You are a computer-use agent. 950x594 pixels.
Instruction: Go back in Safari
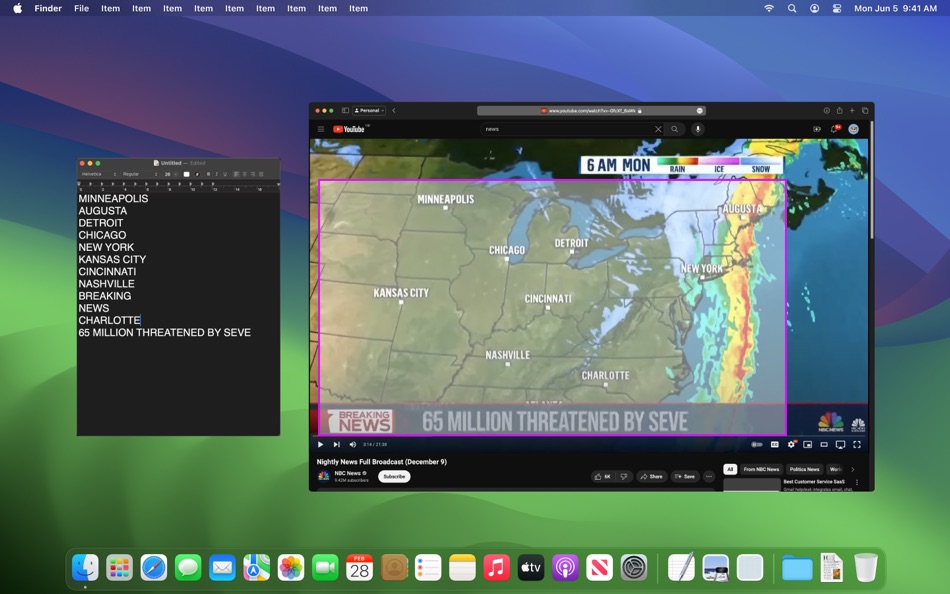point(394,110)
